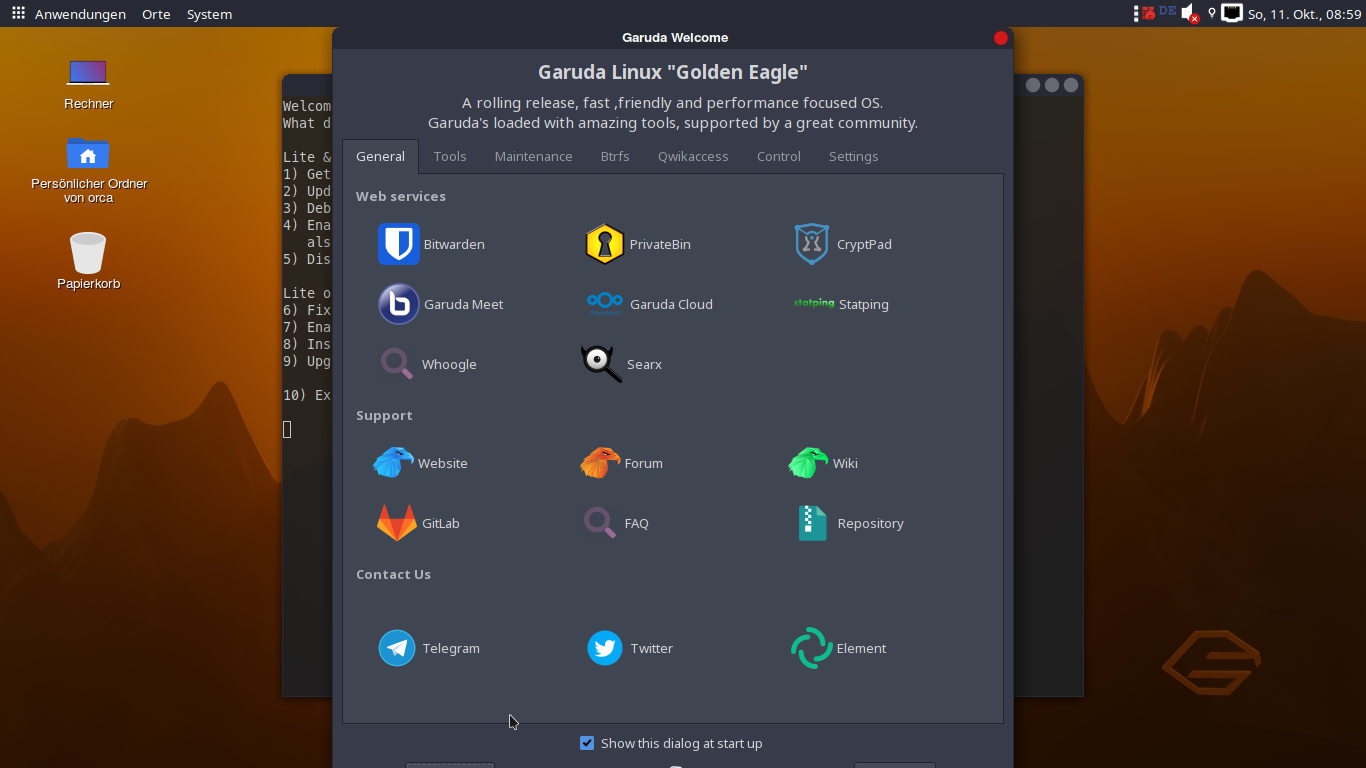Select the General tab
This screenshot has height=768, width=1366.
coord(380,156)
